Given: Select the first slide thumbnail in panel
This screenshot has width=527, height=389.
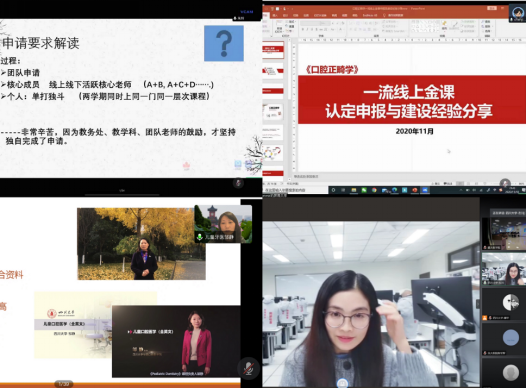Looking at the screenshot, I should pos(273,51).
